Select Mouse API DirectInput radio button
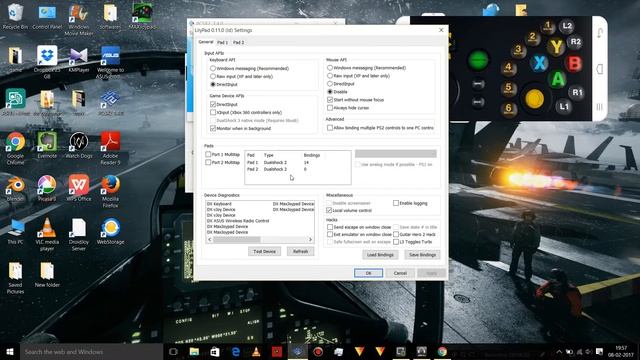Viewport: 640px width, 360px height. click(x=330, y=84)
